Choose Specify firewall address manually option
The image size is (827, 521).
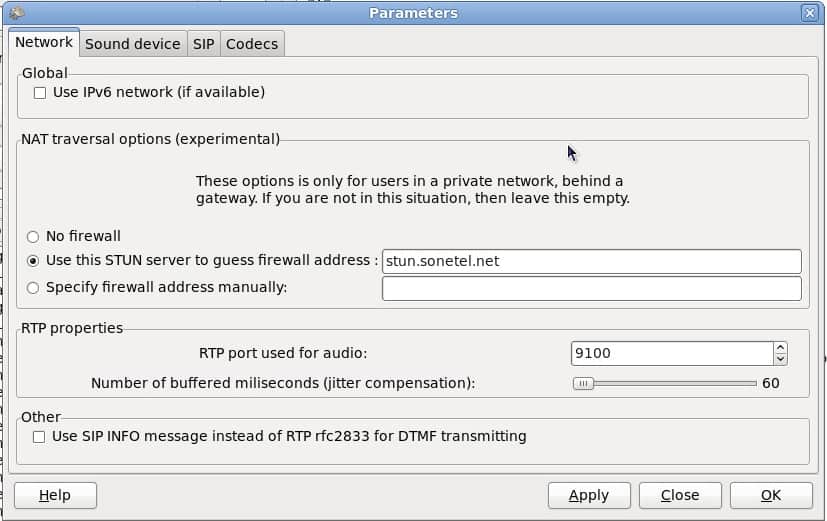[x=33, y=288]
